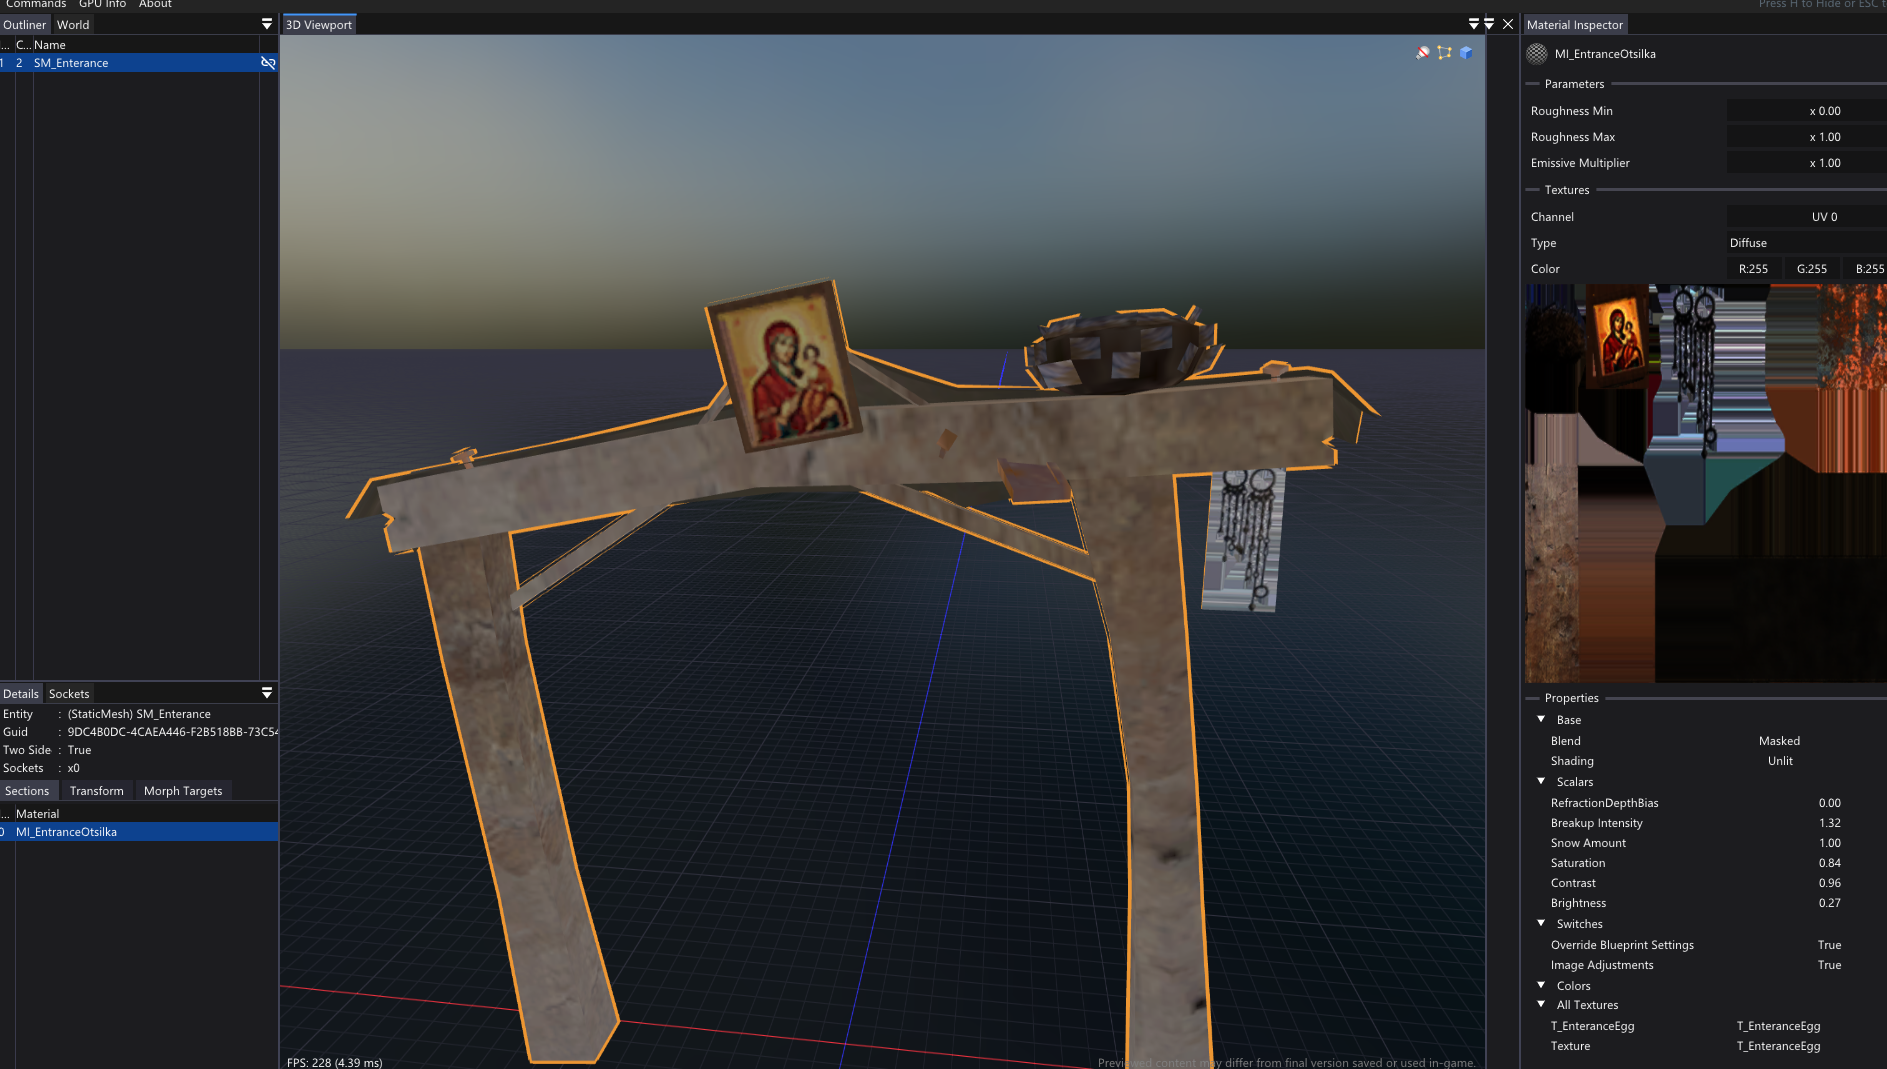1887x1069 pixels.
Task: Toggle the viewport bounds wireframe icon
Action: (1444, 52)
